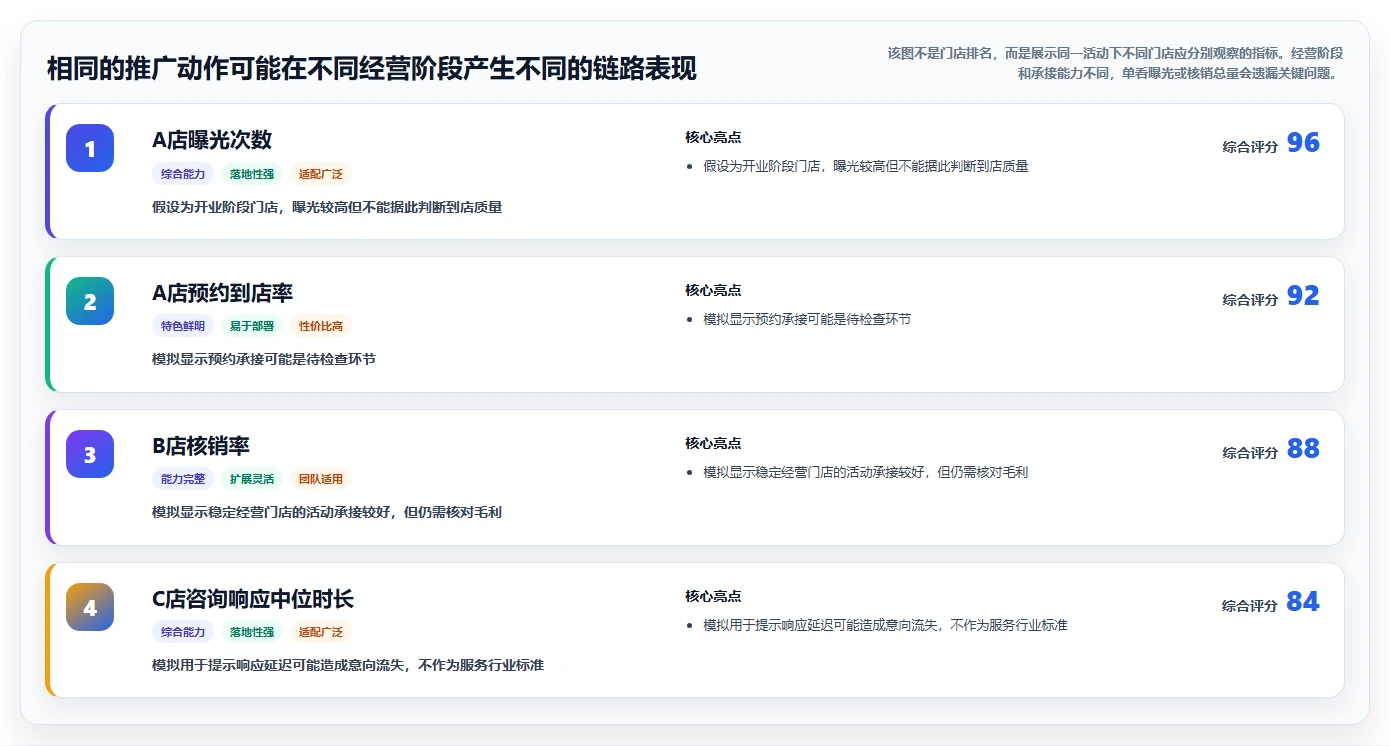The image size is (1390, 746).
Task: Select the 落地性强 tag under C店咨询响应中位时长
Action: pos(252,632)
